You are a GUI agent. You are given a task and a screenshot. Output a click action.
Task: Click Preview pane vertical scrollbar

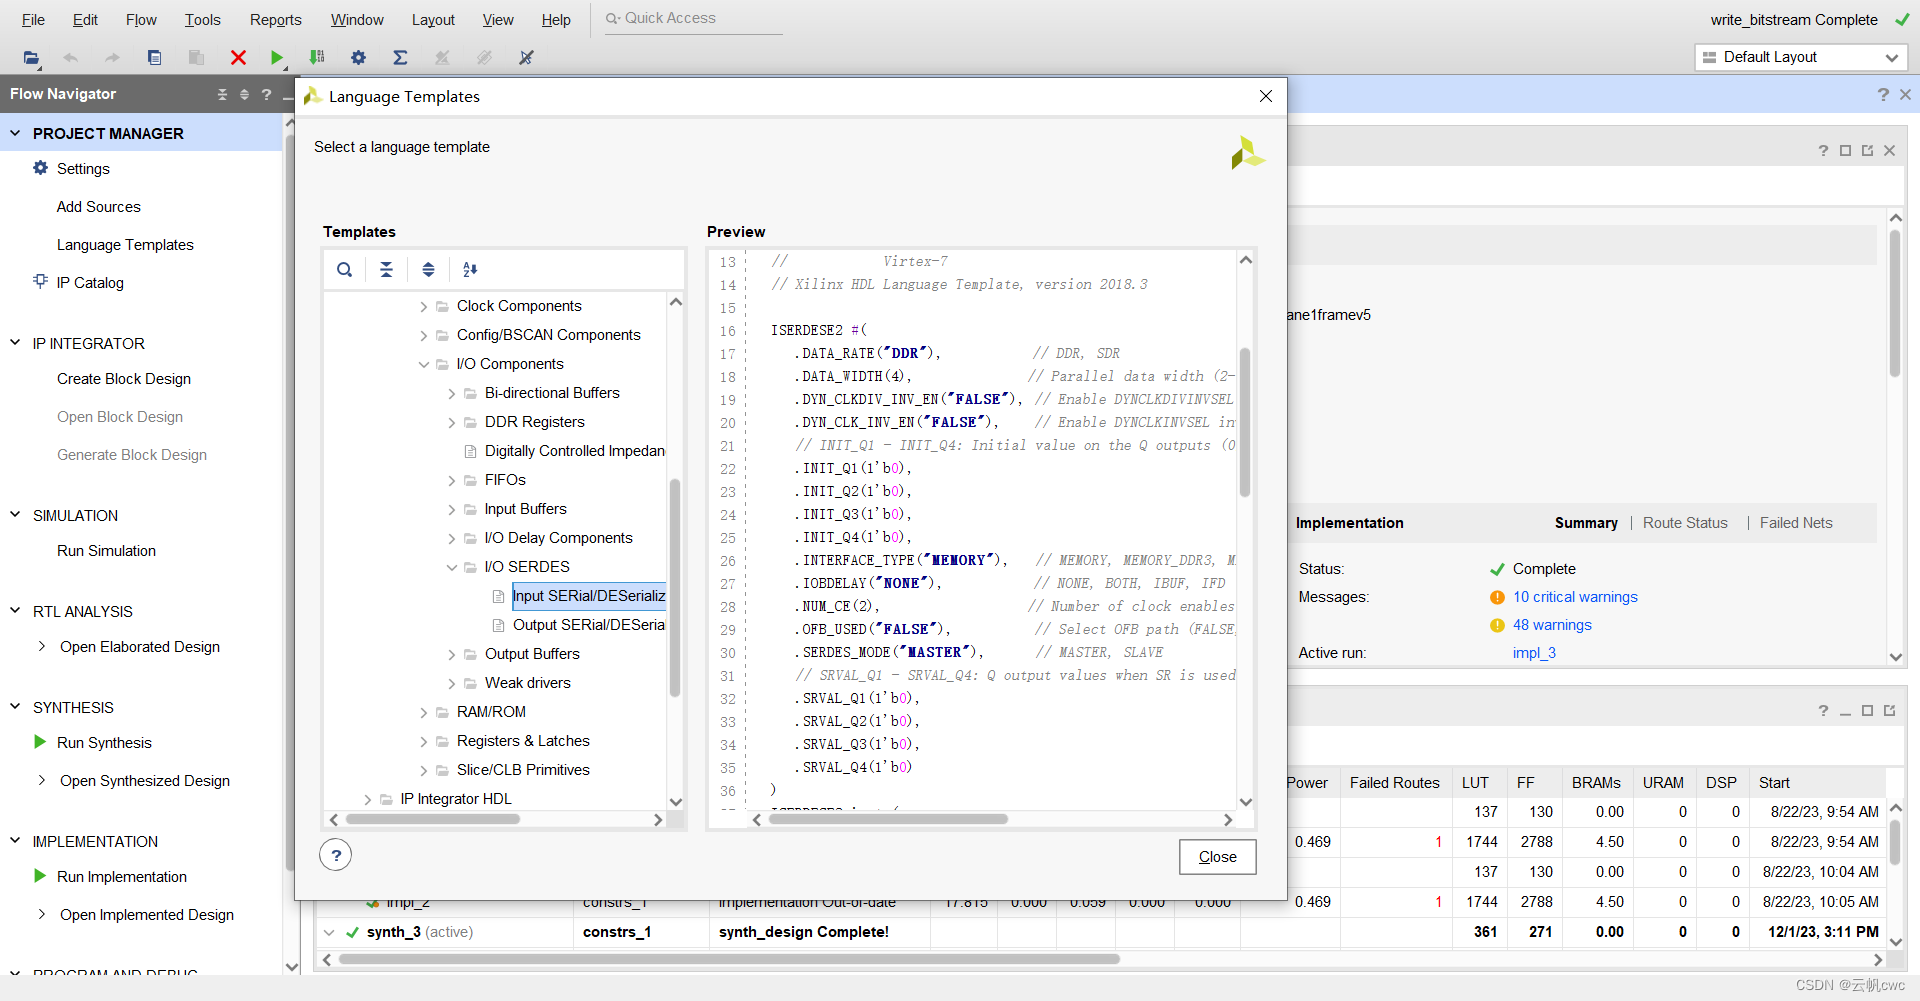tap(1245, 422)
